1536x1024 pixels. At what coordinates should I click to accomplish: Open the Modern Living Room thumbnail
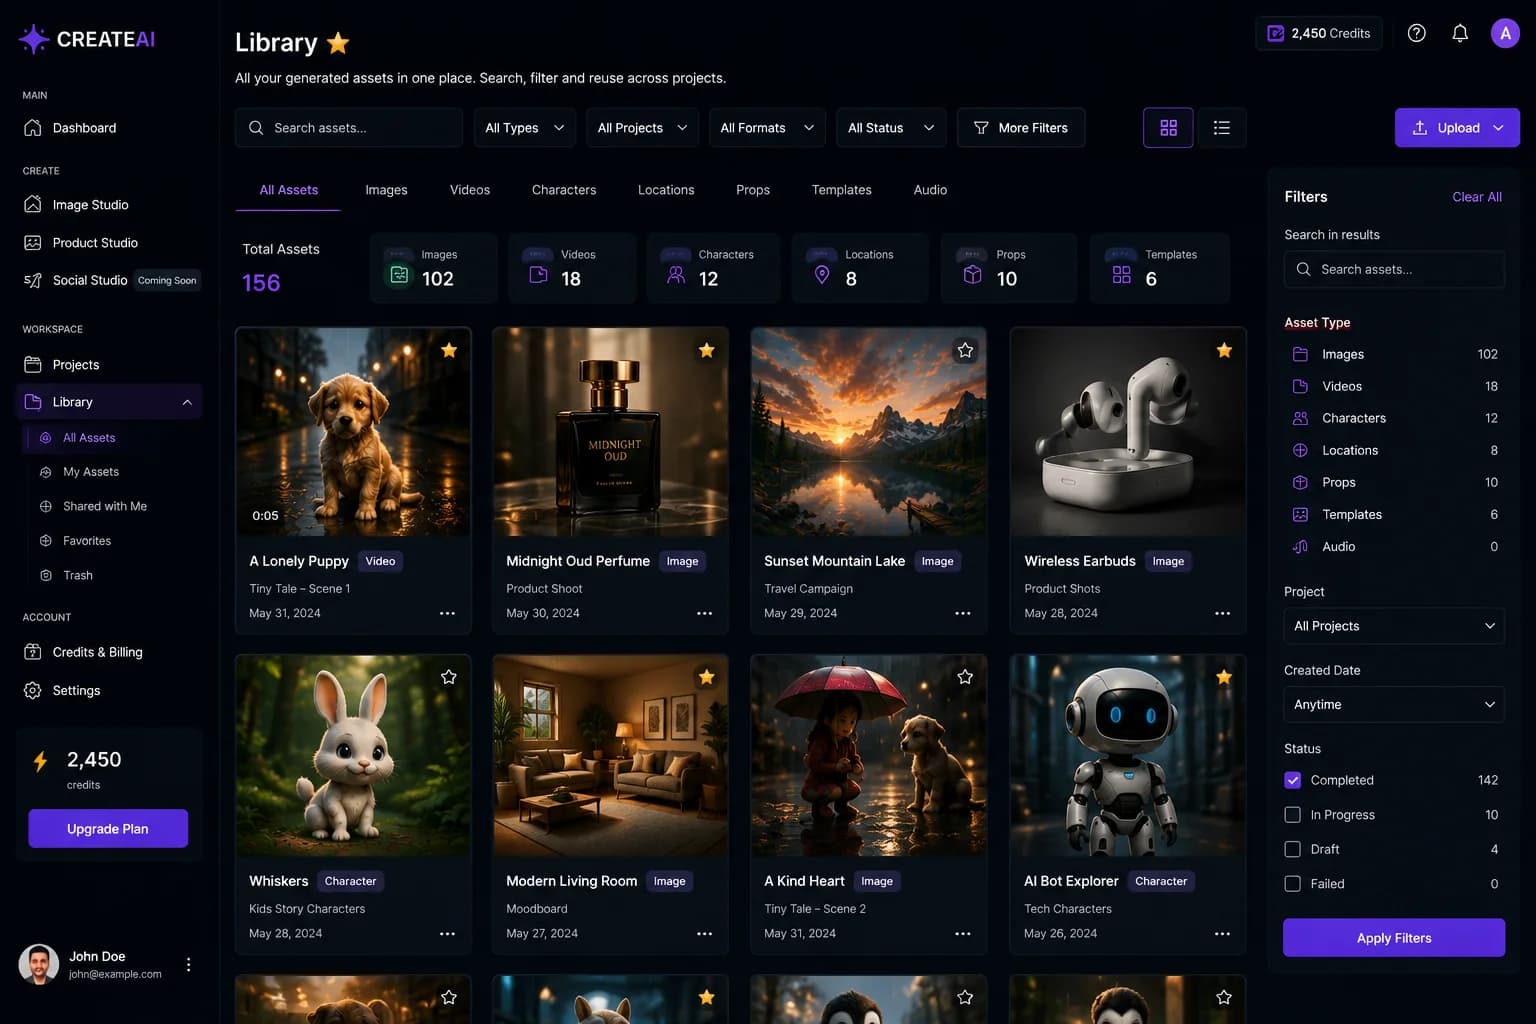610,756
